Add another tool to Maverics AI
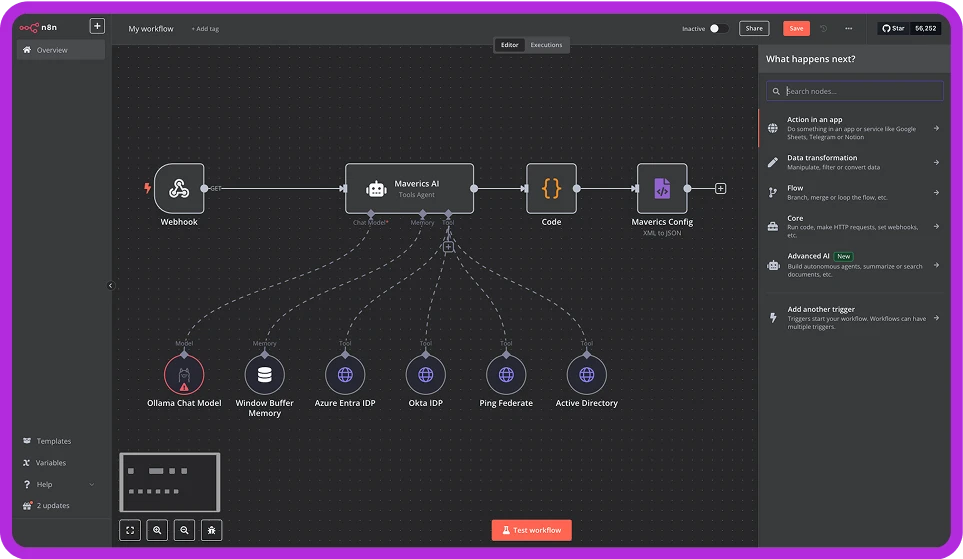The height and width of the screenshot is (559, 963). point(448,247)
